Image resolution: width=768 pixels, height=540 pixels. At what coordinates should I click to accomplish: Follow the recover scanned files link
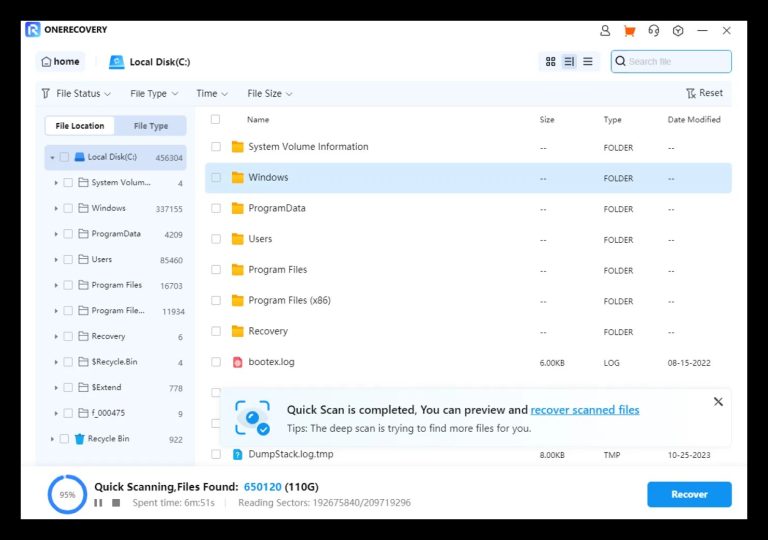point(584,410)
